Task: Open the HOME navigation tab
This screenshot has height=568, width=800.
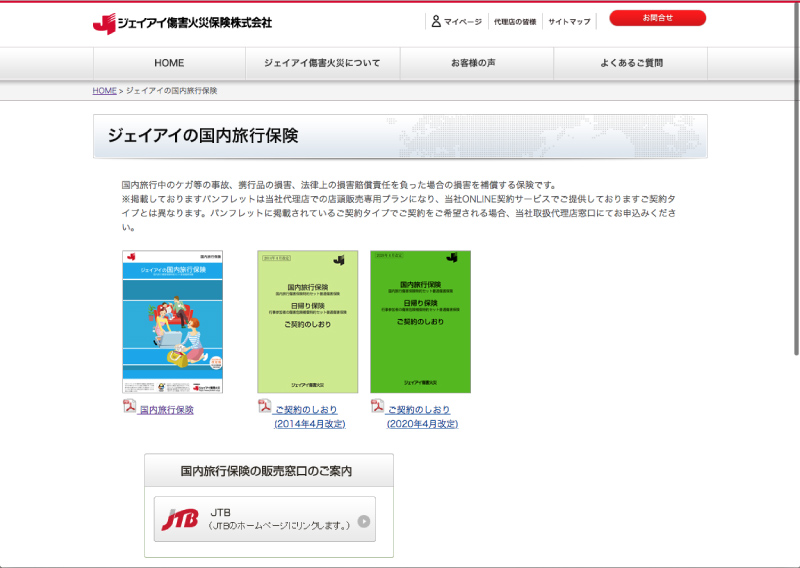Action: click(169, 63)
